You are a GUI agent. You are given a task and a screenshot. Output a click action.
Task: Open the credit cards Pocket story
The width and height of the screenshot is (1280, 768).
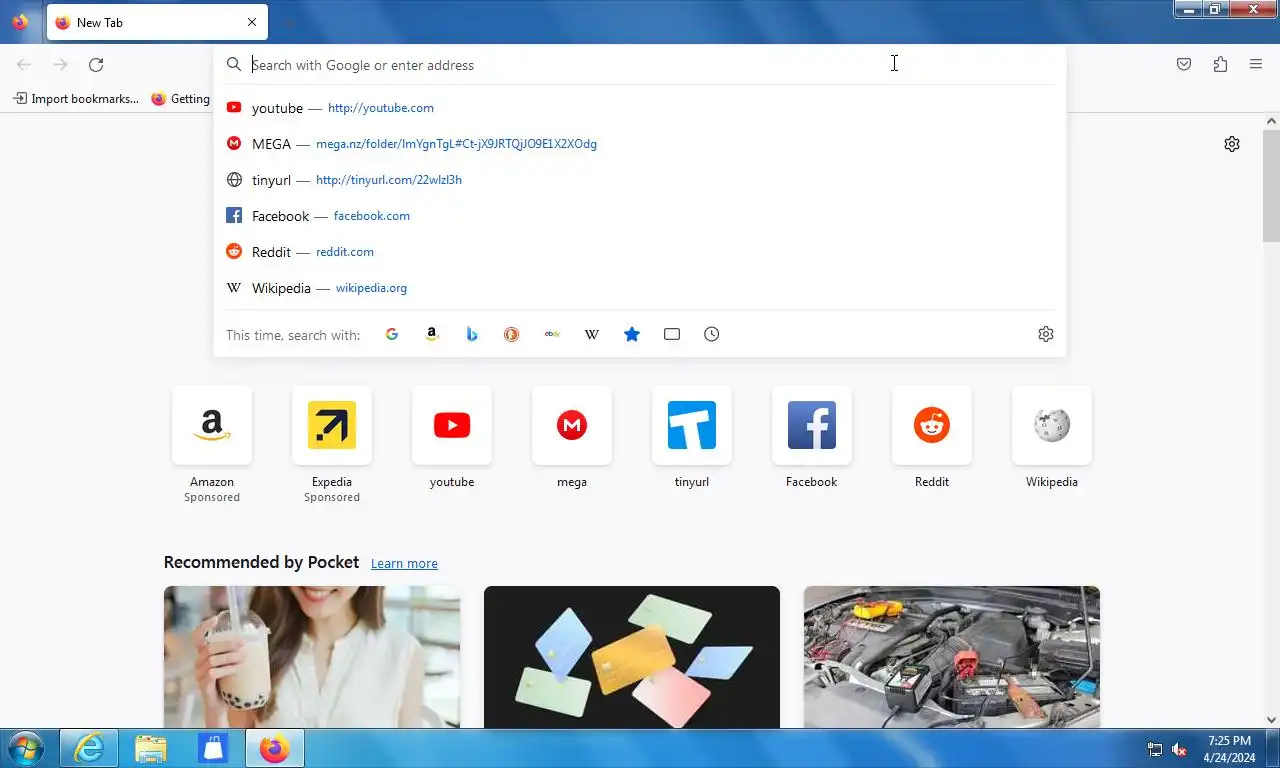(632, 657)
